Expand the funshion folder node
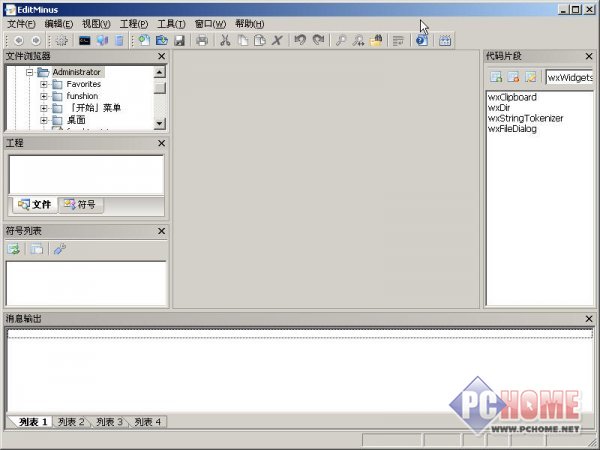 [x=44, y=96]
